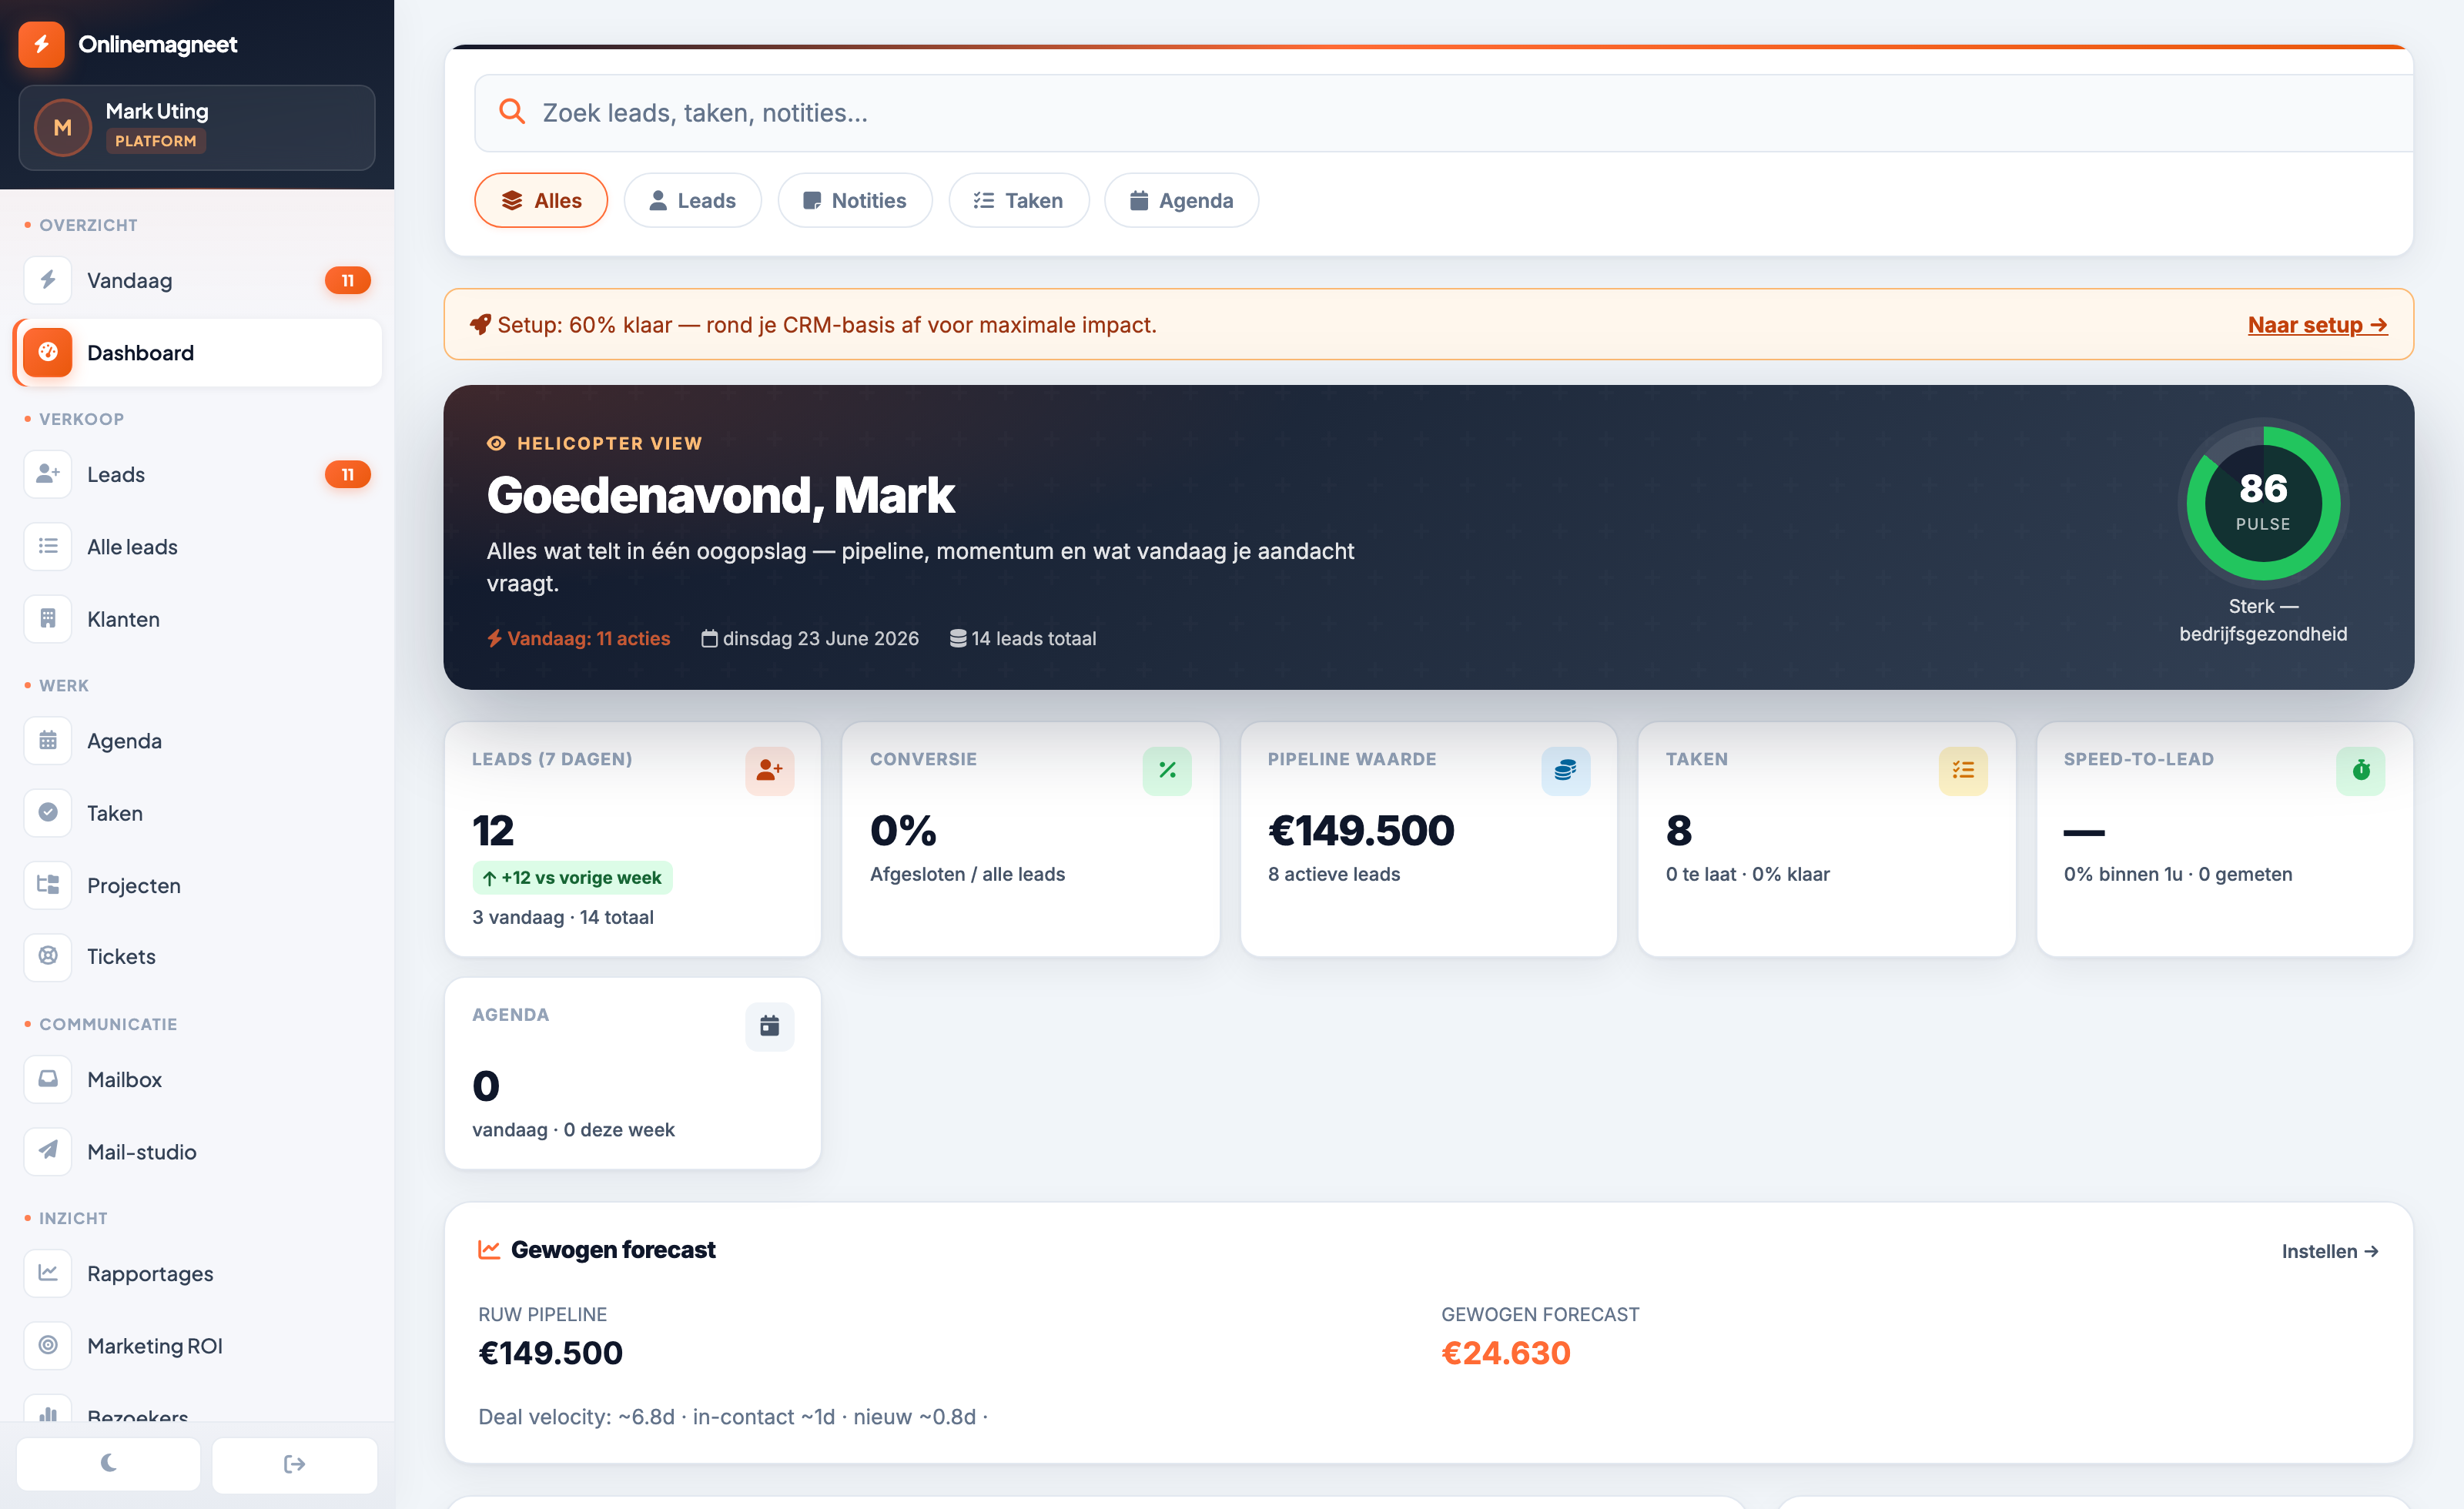Viewport: 2464px width, 1509px height.
Task: Select the Alles filter chip
Action: [541, 200]
